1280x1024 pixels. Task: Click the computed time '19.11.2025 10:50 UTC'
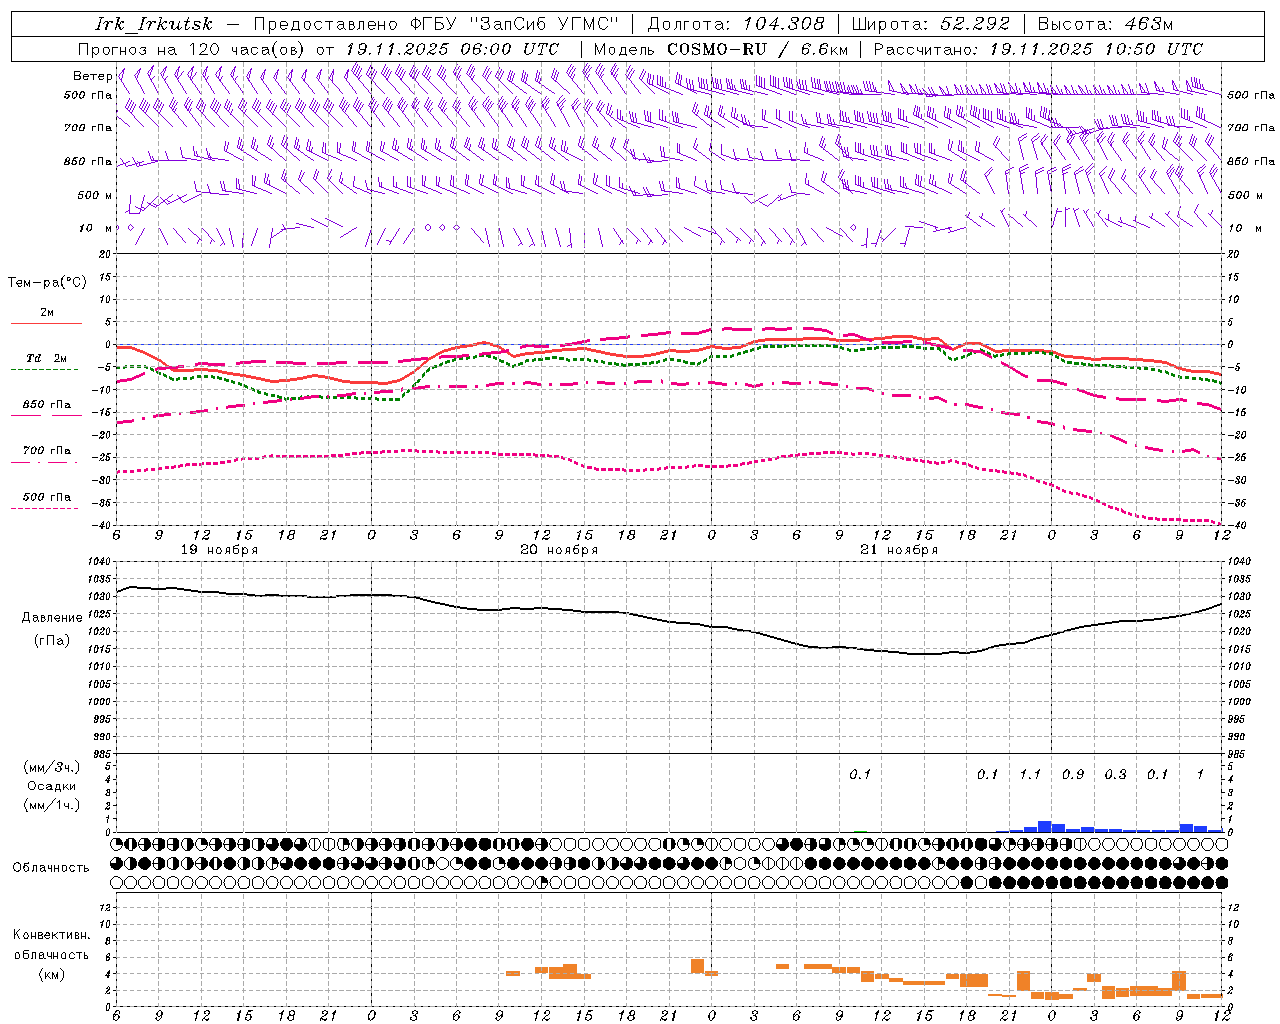[x=1096, y=49]
